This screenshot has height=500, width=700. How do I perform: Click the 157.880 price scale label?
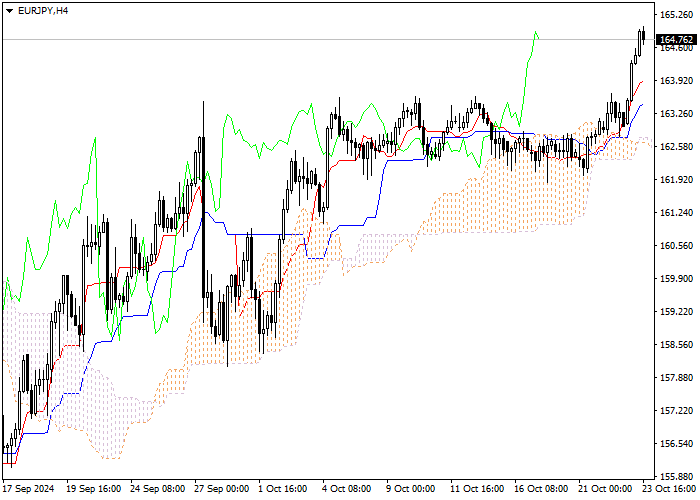click(x=676, y=378)
